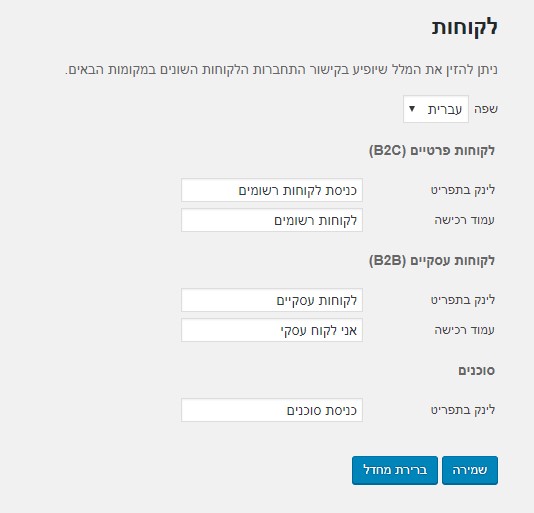Screen dimensions: 534x513
Task: Click the לינק בתפריט label under B2C
Action: 462,190
